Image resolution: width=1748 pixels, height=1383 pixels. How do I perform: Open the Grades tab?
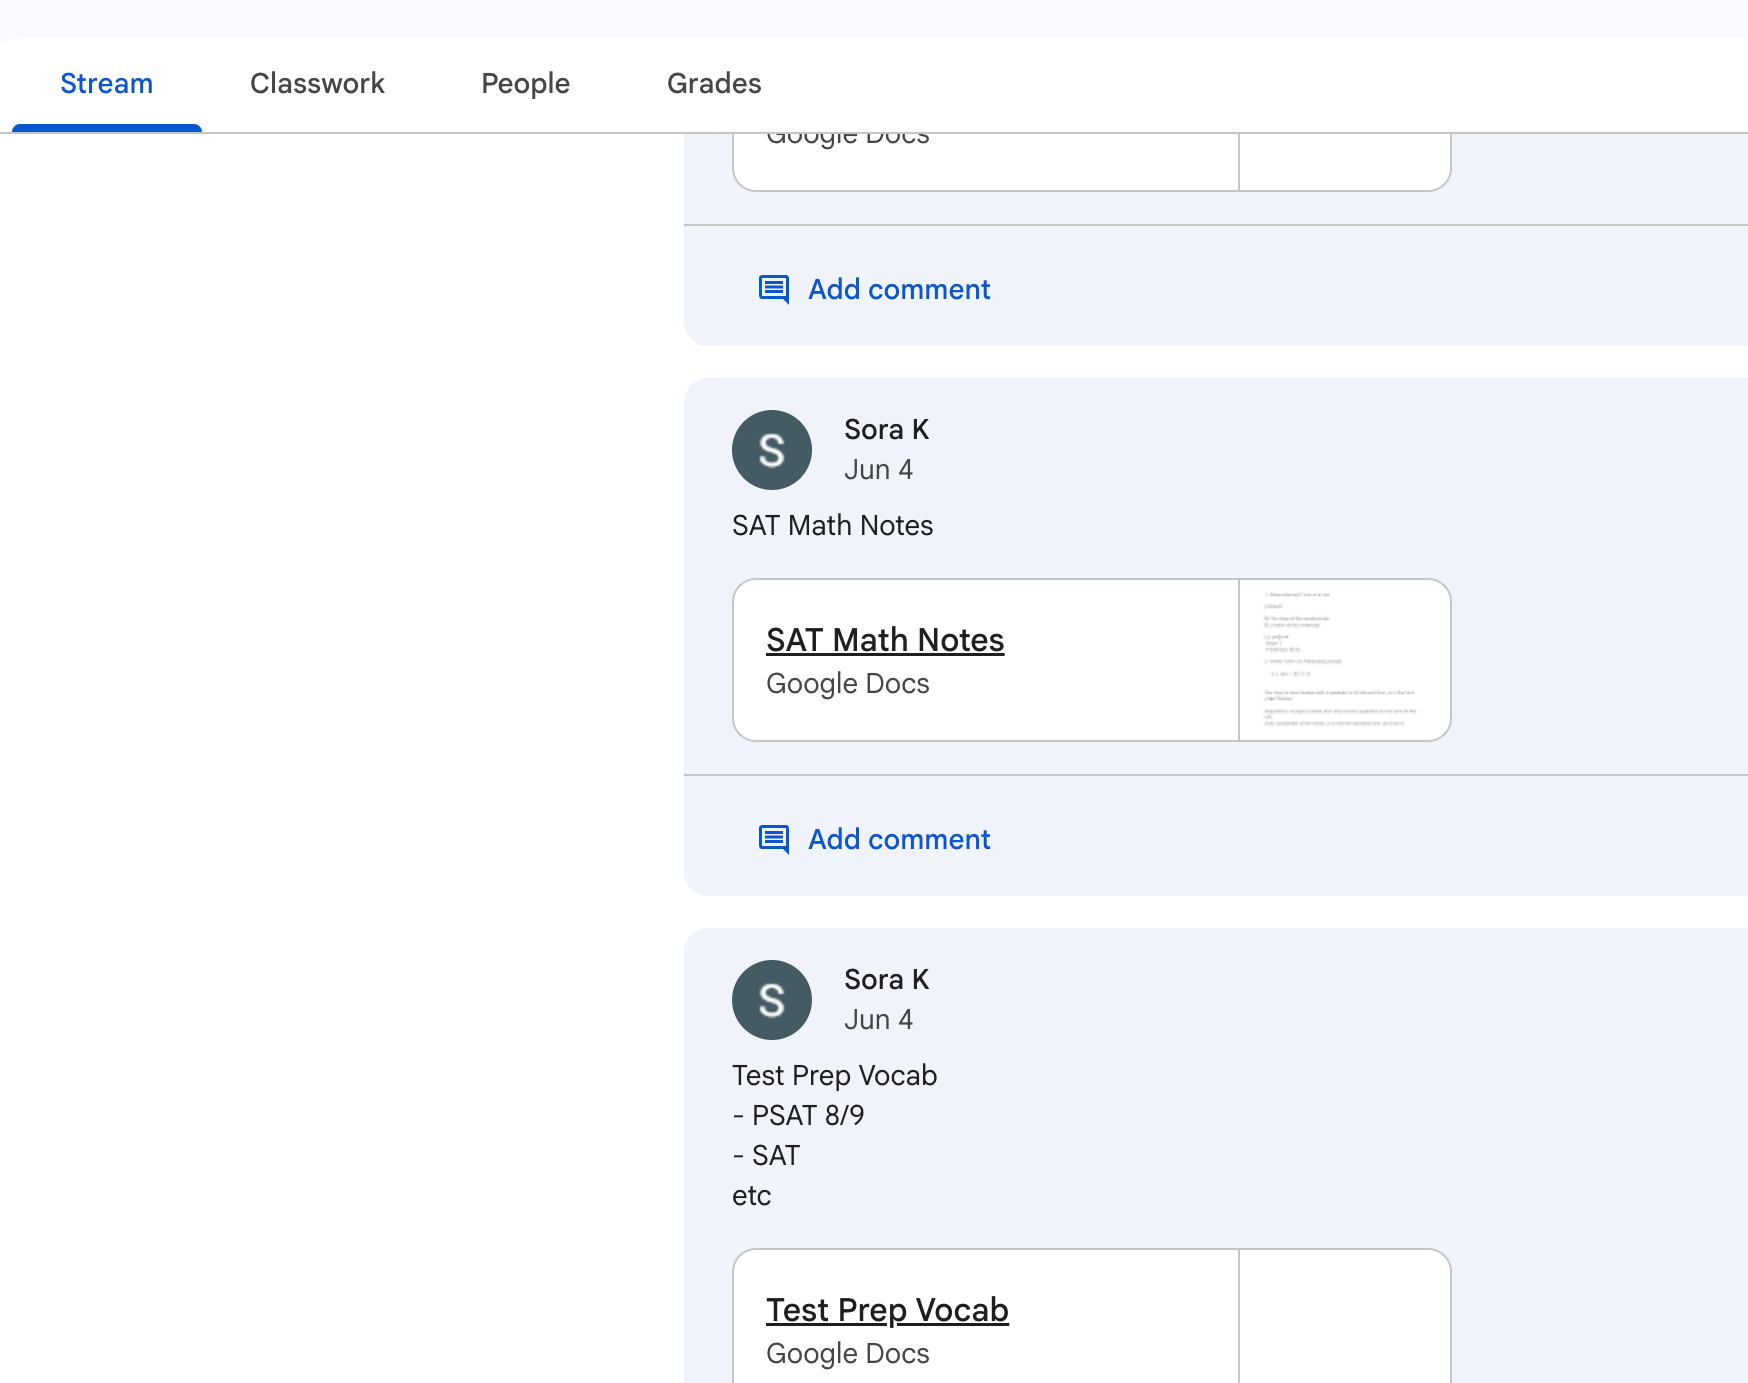pyautogui.click(x=714, y=84)
